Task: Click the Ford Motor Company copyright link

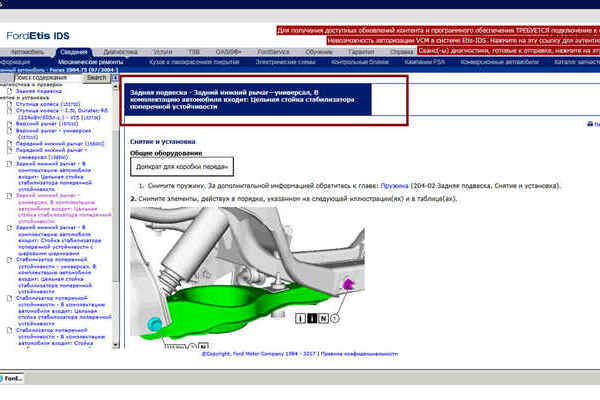Action: [259, 354]
